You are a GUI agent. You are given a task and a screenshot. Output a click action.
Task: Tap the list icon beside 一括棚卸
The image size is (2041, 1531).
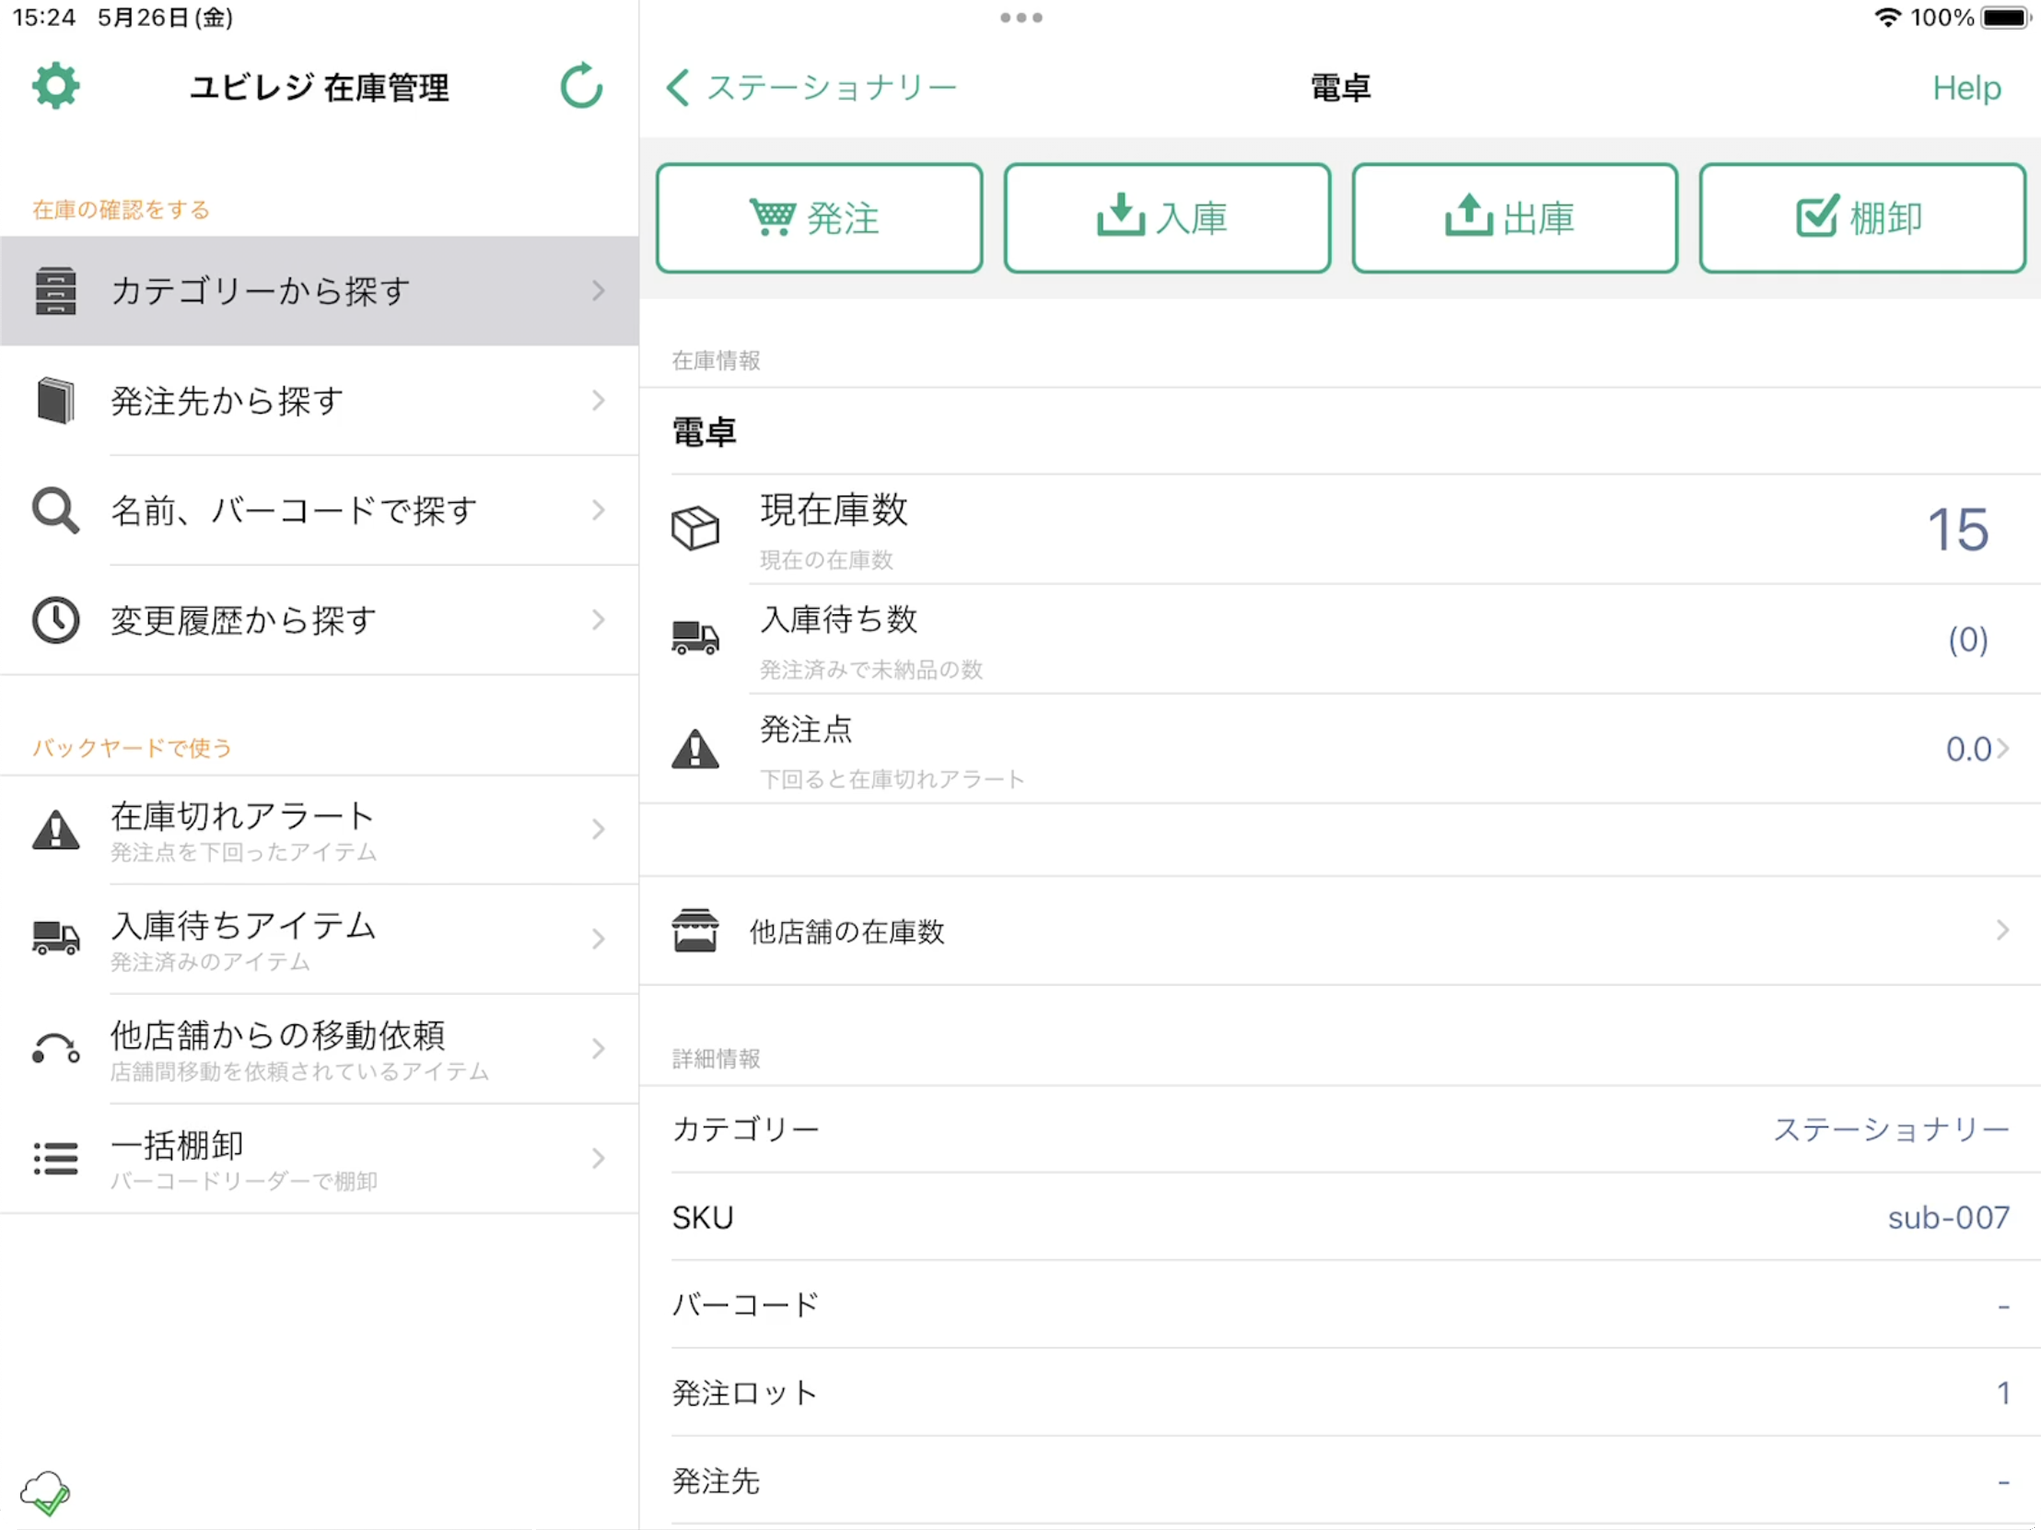tap(56, 1158)
